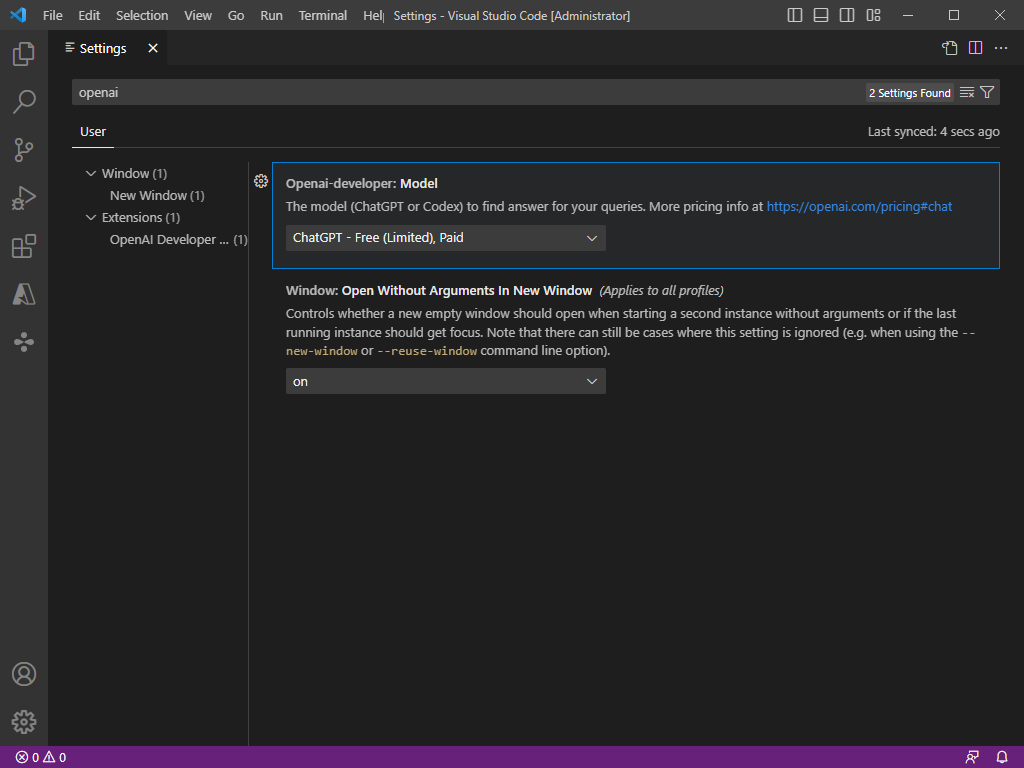The height and width of the screenshot is (768, 1024).
Task: Toggle the bottom panel layout icon
Action: pos(821,15)
